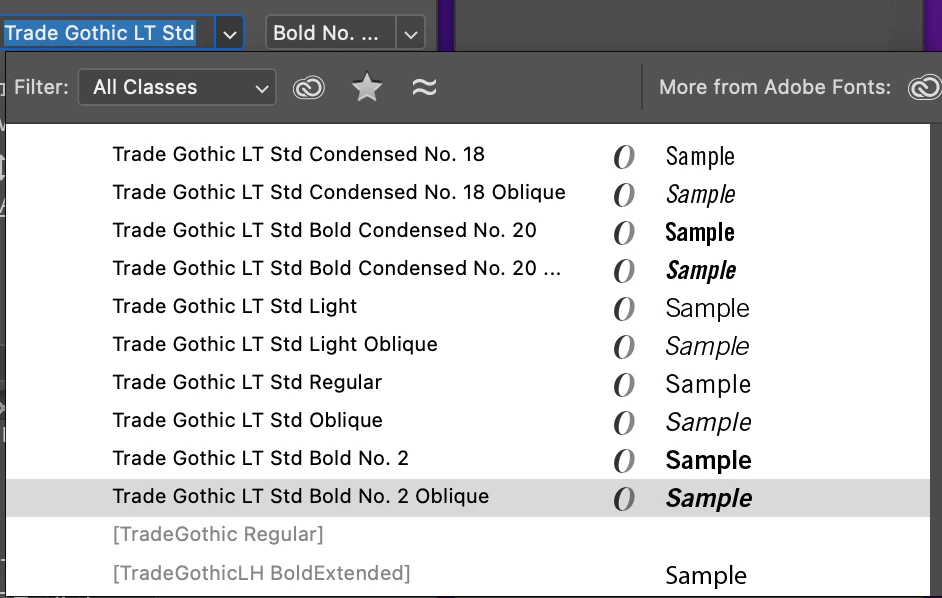Image resolution: width=942 pixels, height=598 pixels.
Task: Click OpenType icon beside Bold No. 2
Action: click(624, 460)
